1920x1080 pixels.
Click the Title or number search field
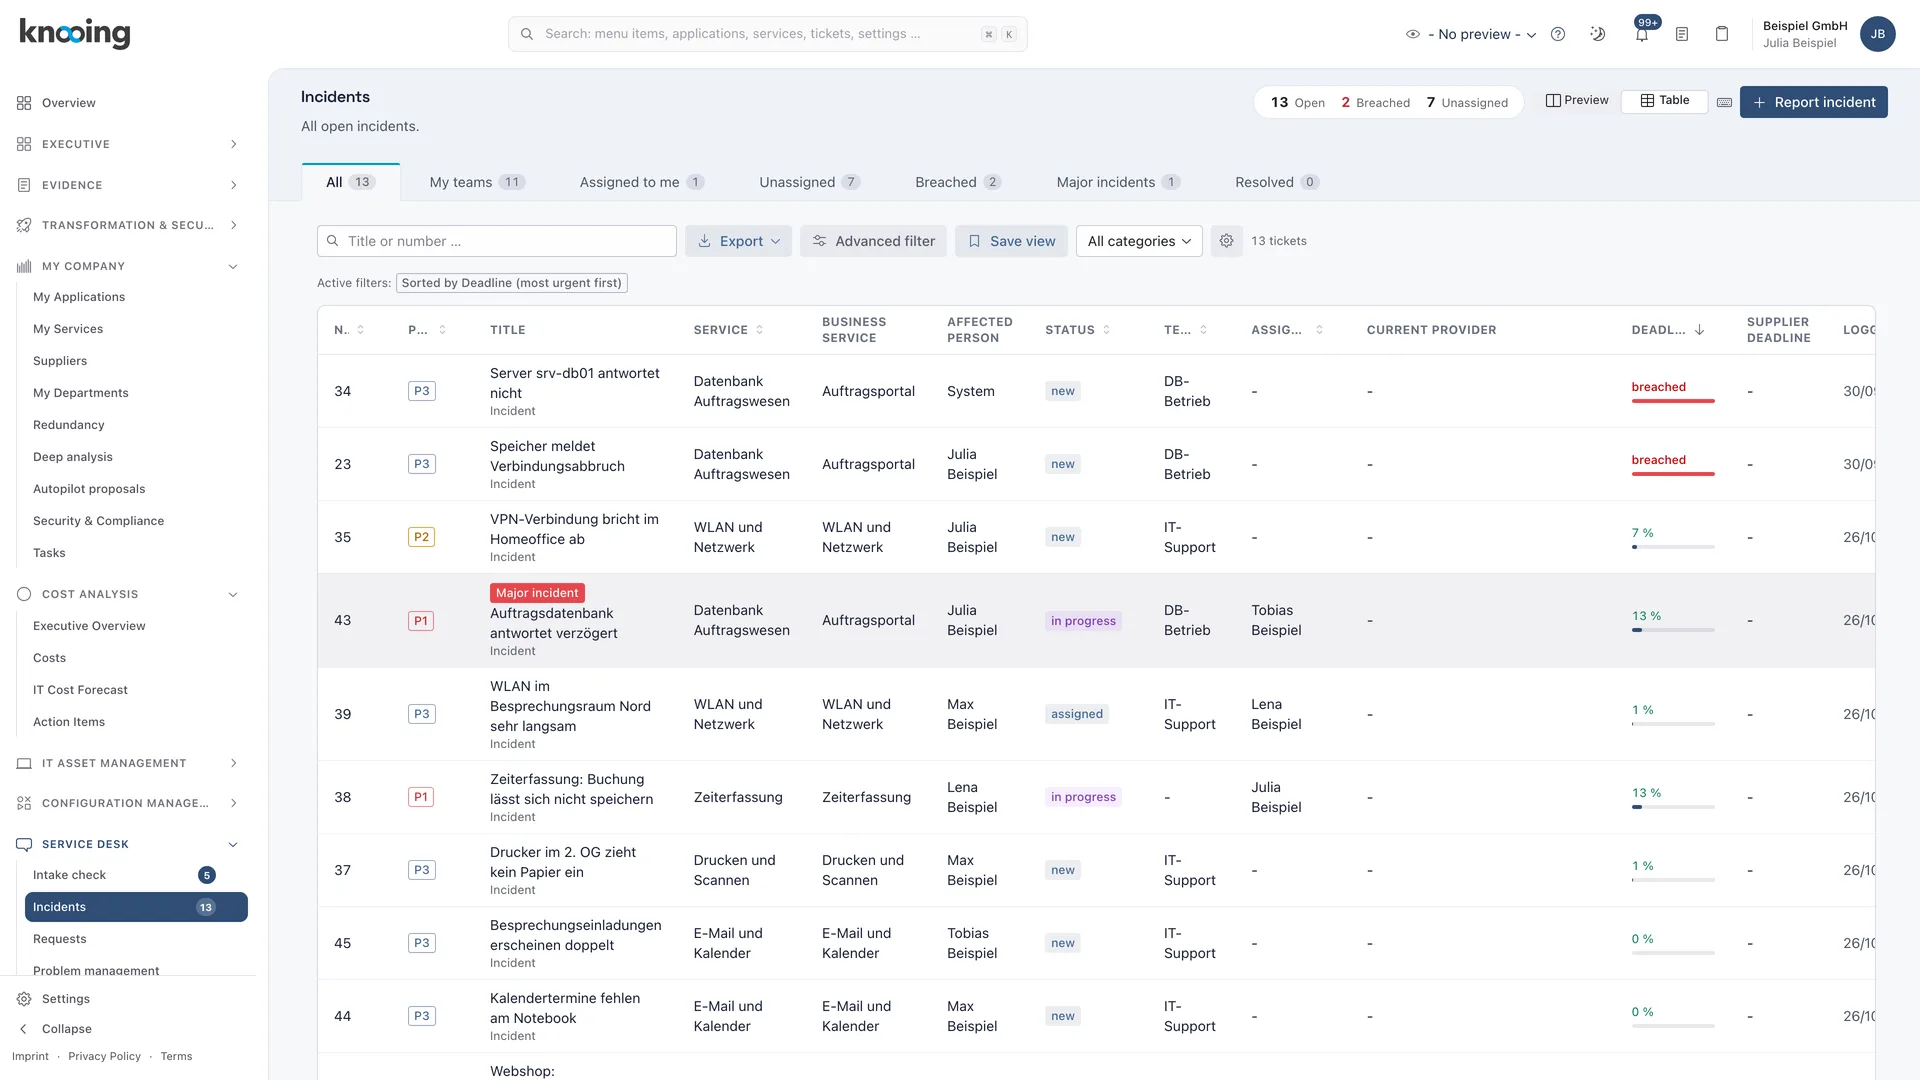497,241
